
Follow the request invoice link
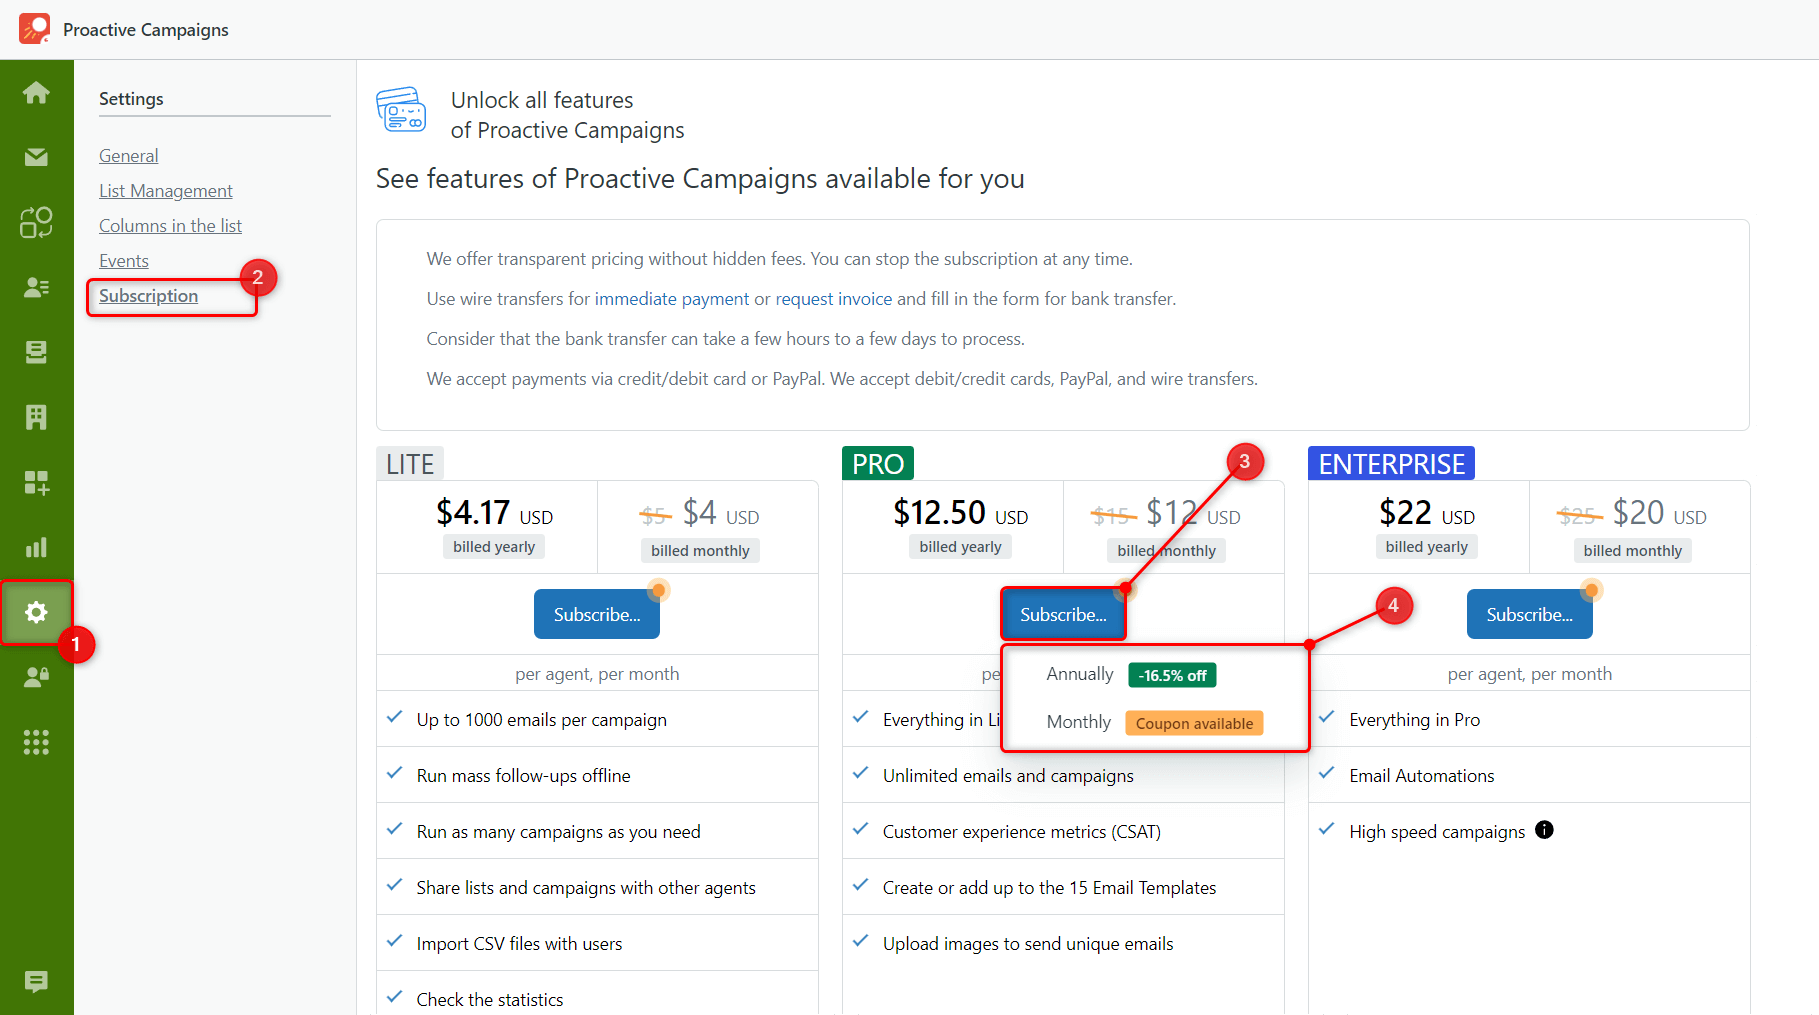point(834,299)
